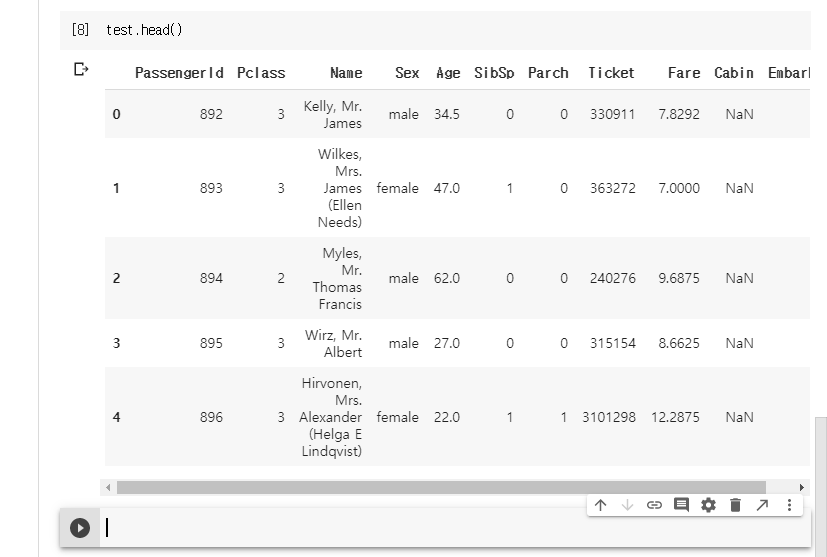The width and height of the screenshot is (827, 557).
Task: Run the empty code cell
Action: (80, 528)
